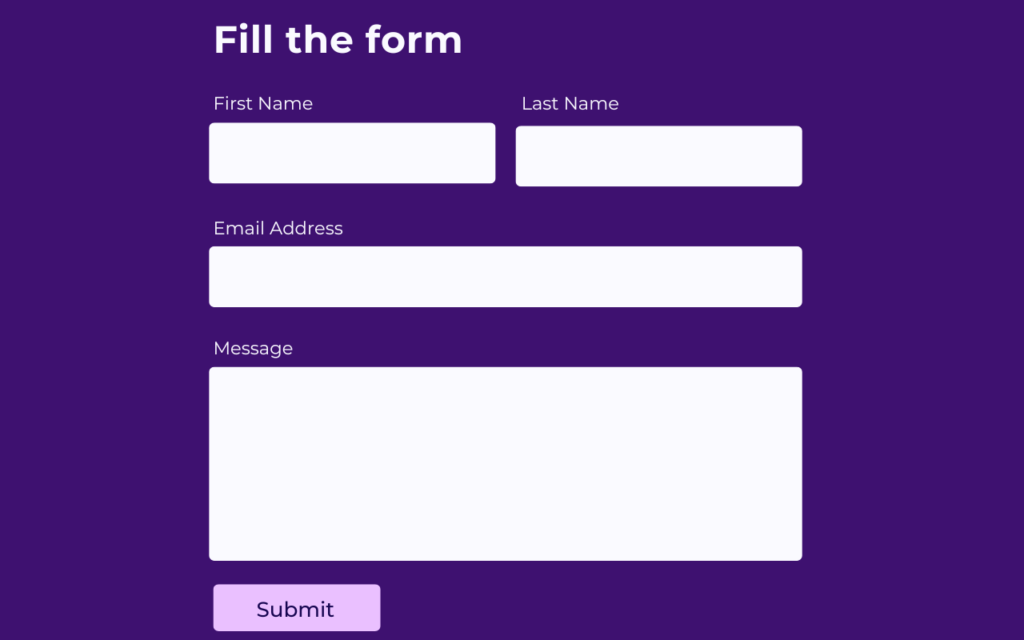Click the "First Name" label text
The width and height of the screenshot is (1024, 640).
263,104
